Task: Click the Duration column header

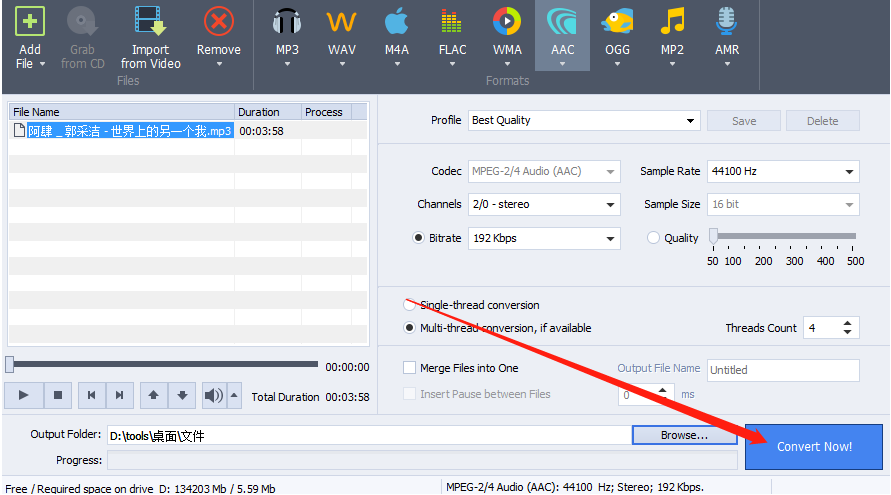Action: (x=268, y=112)
